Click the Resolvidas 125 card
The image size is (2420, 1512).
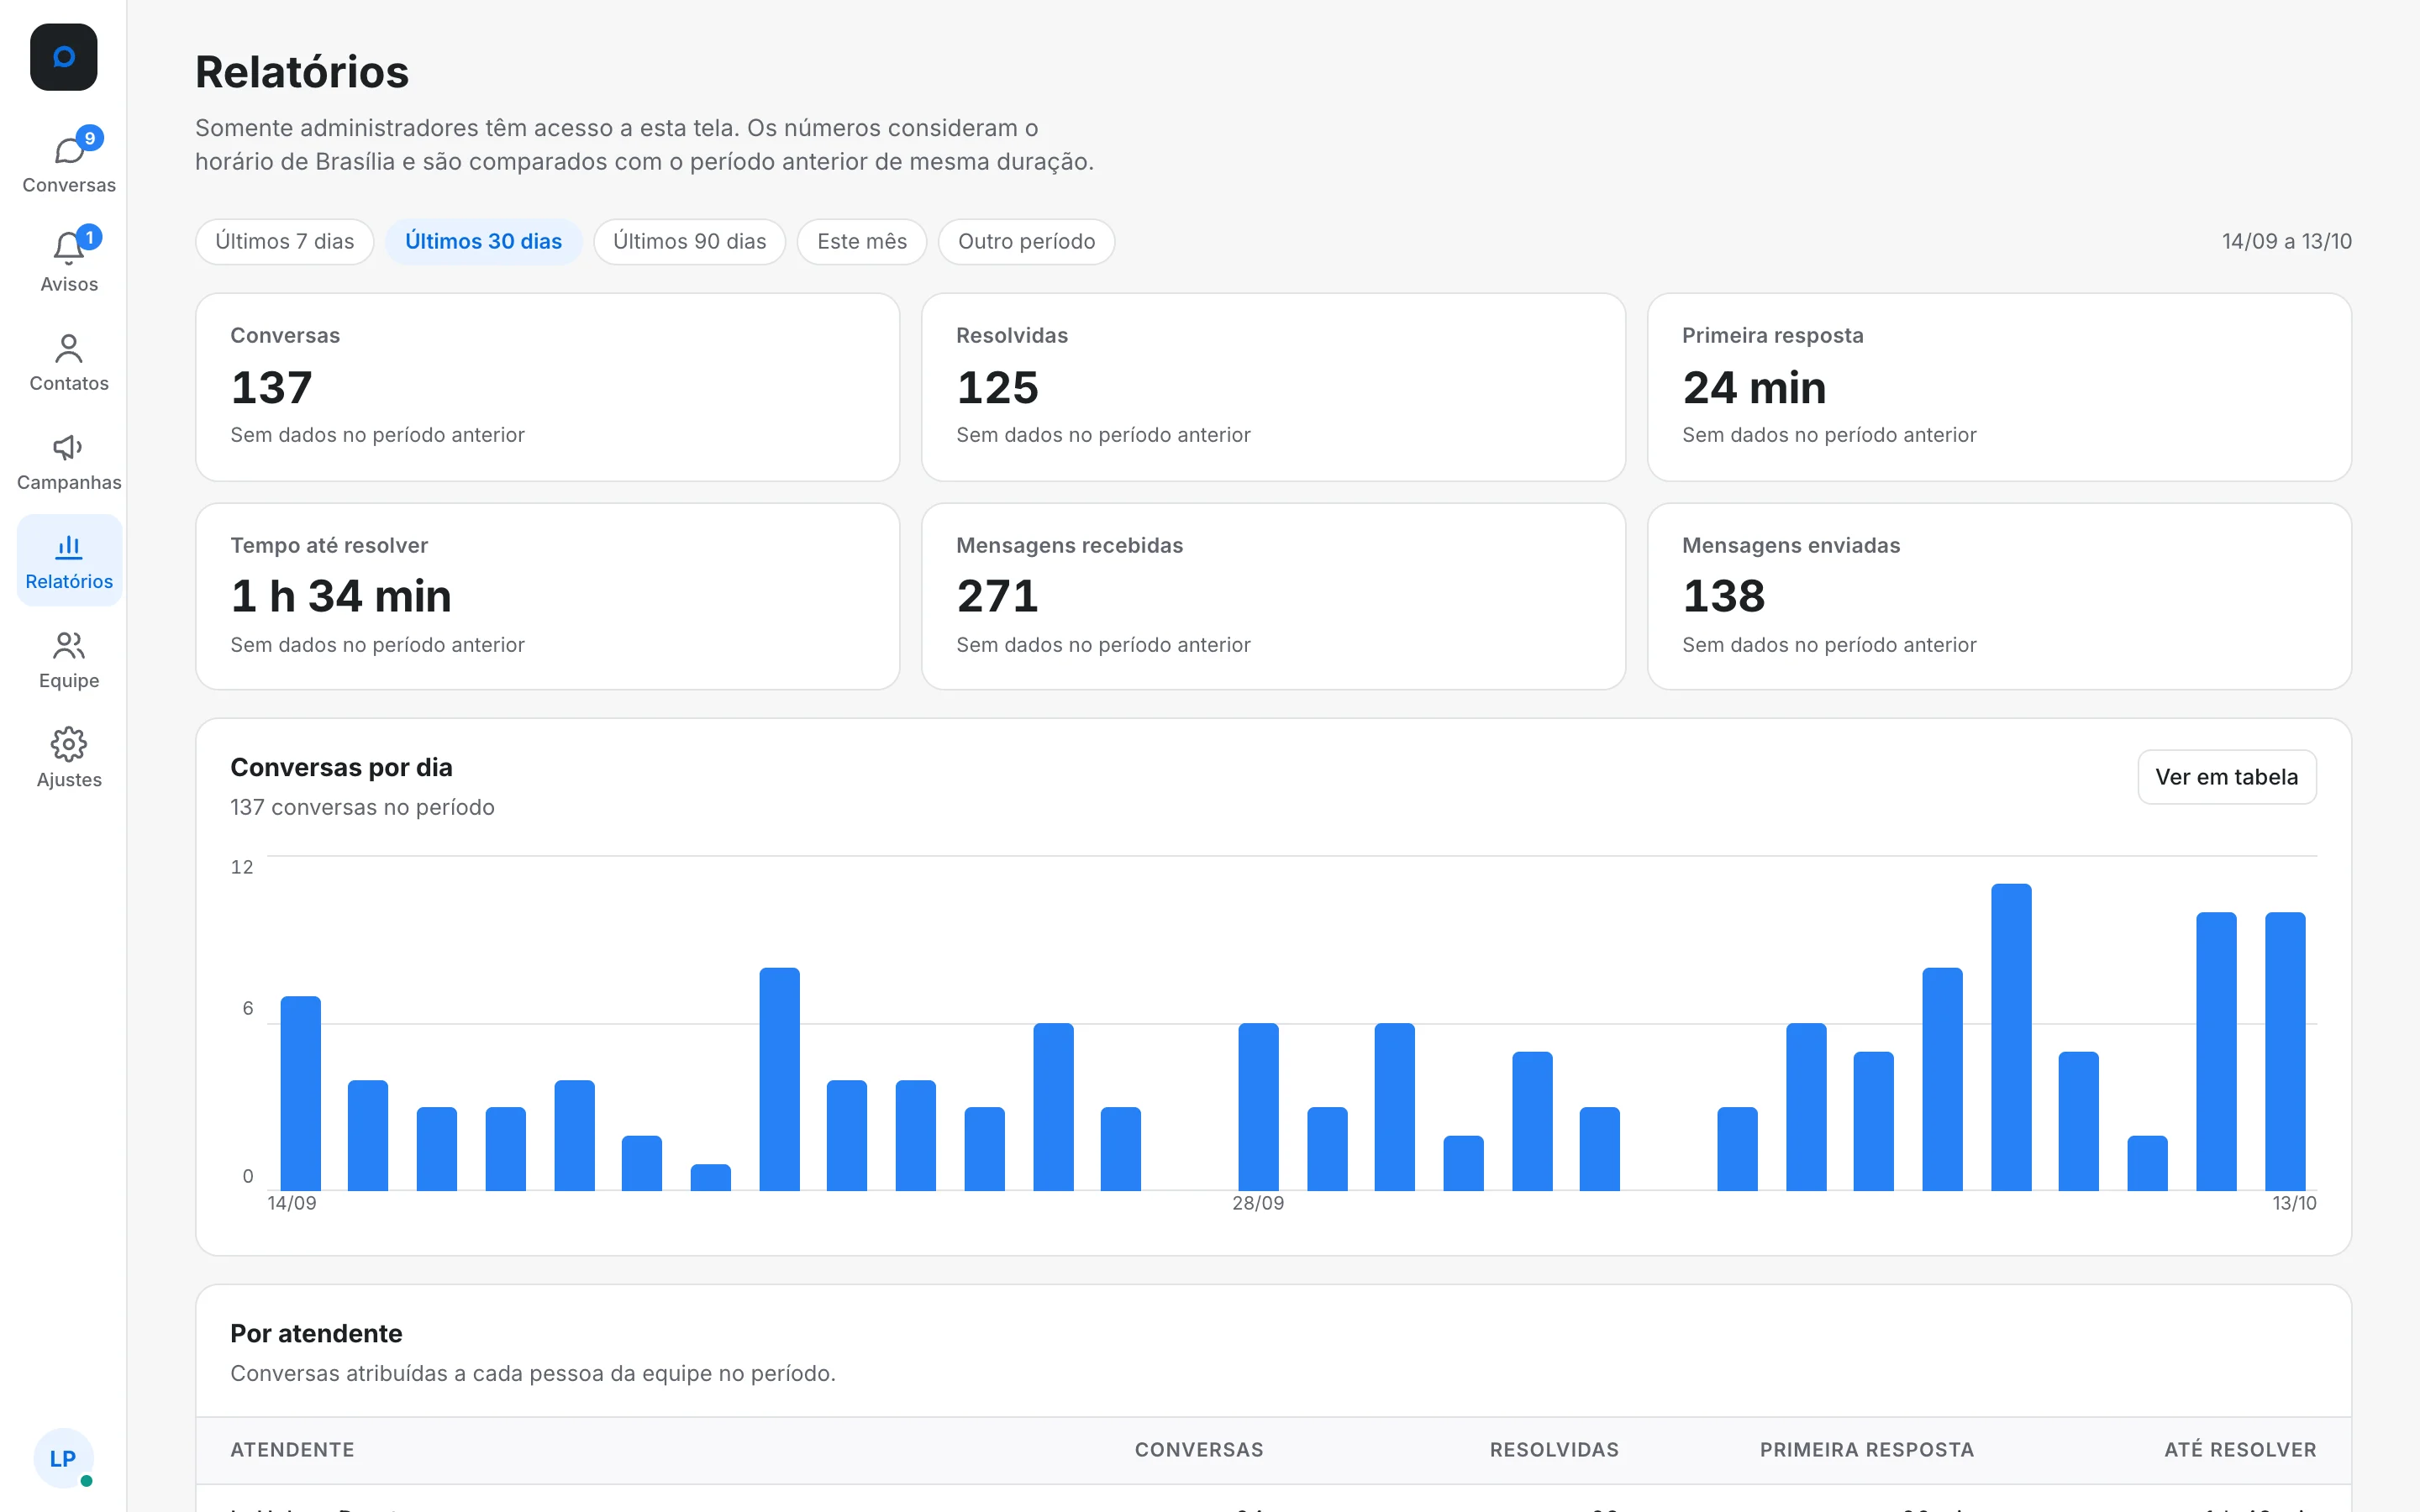click(1274, 387)
